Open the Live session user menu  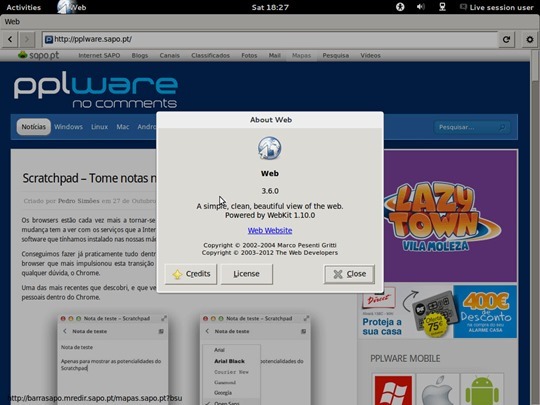click(x=497, y=7)
